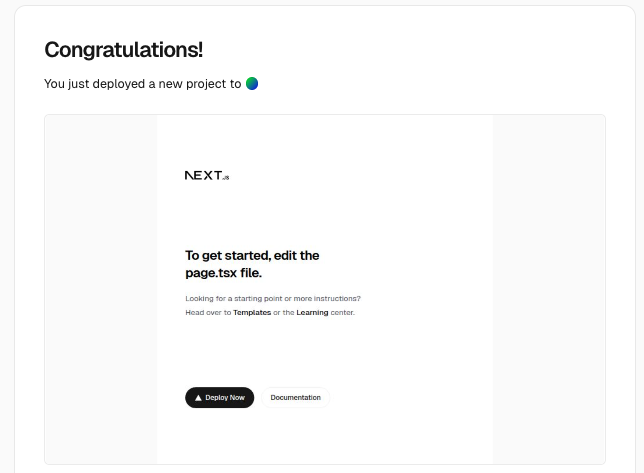Screen dimensions: 644x473
Task: Click the word "center." after Learning
Action: [x=343, y=313]
